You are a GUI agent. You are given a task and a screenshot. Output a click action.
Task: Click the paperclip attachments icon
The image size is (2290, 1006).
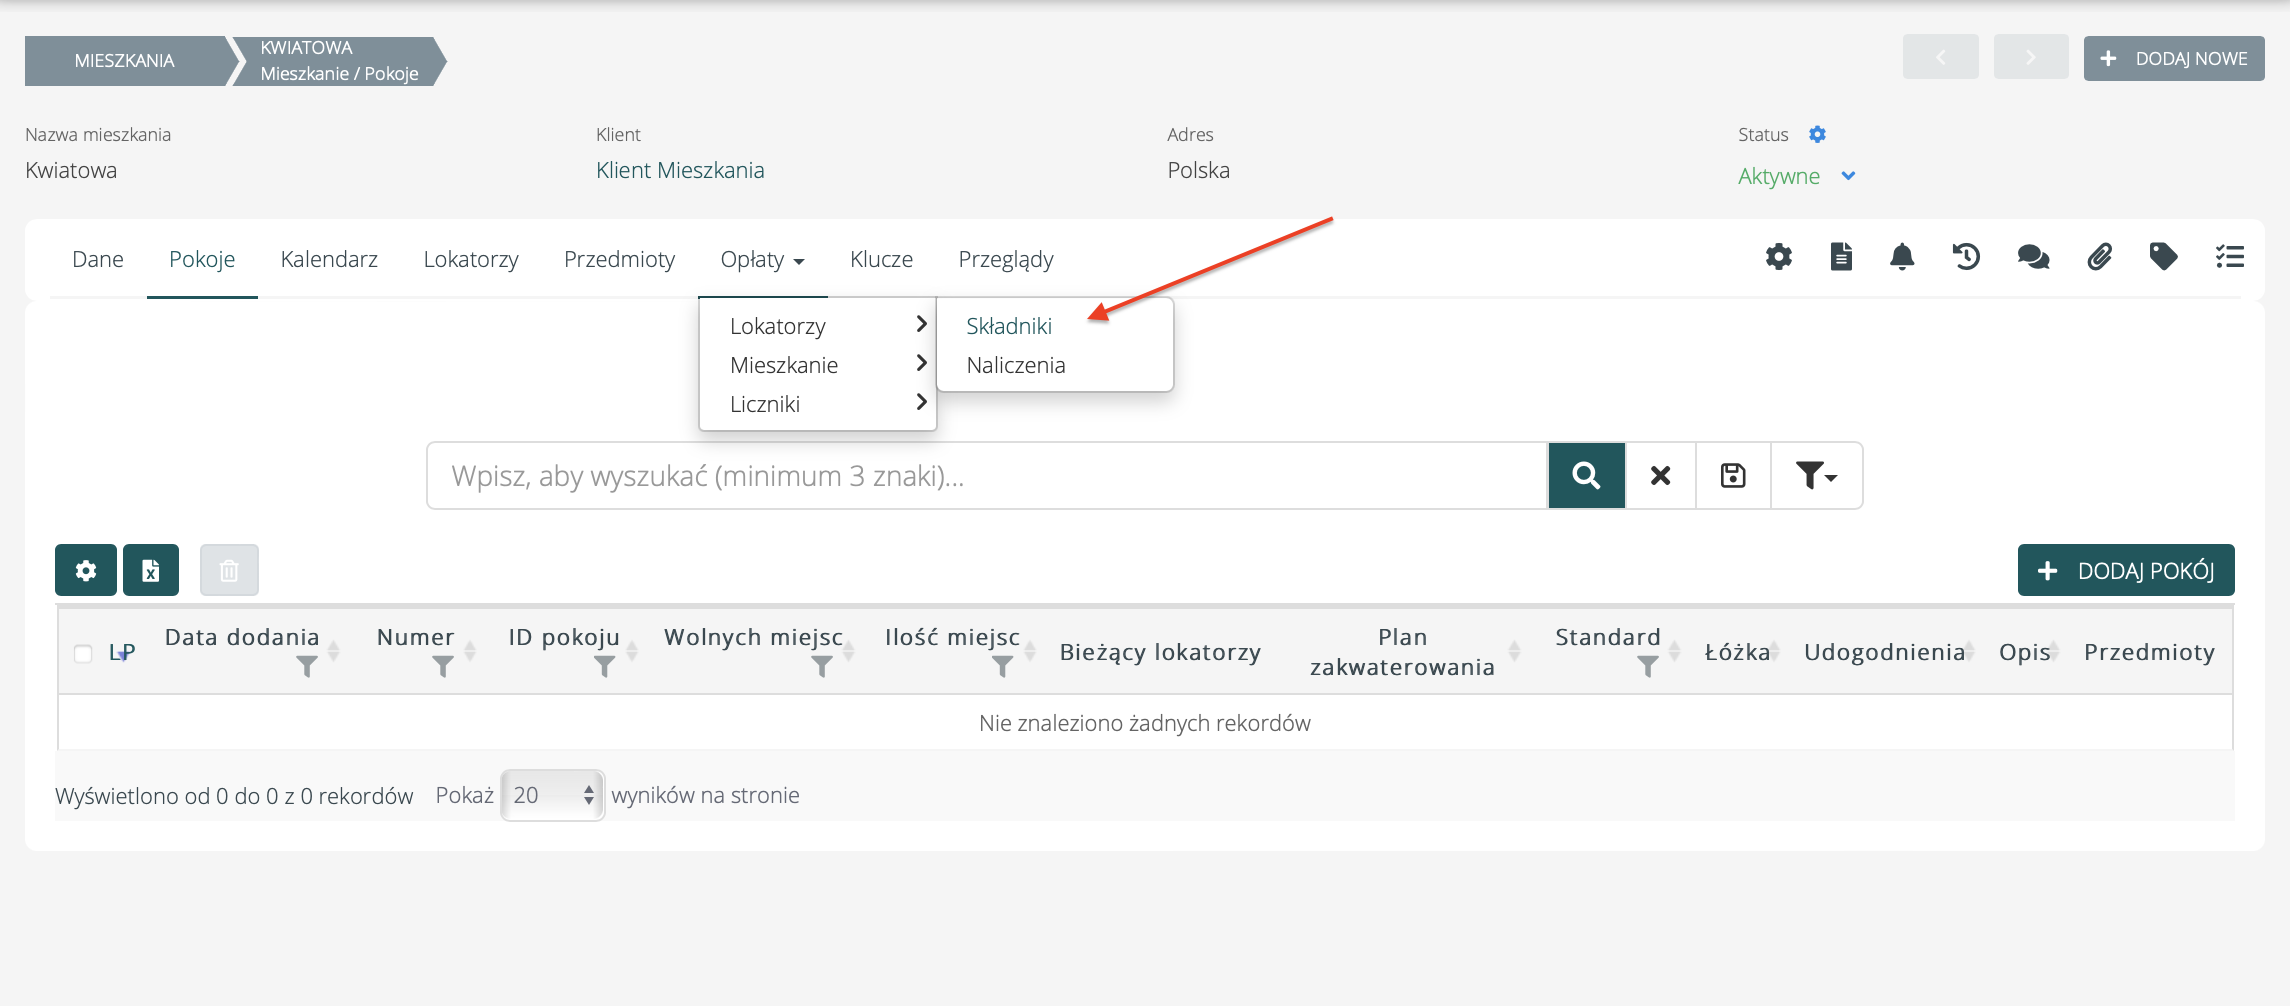(x=2099, y=258)
